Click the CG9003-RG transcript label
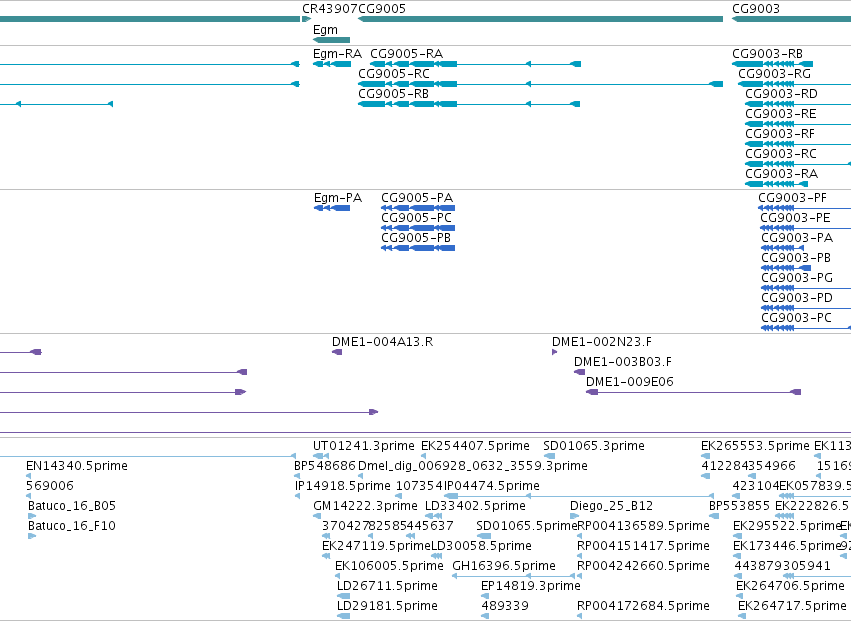Image resolution: width=851 pixels, height=621 pixels. [x=774, y=74]
